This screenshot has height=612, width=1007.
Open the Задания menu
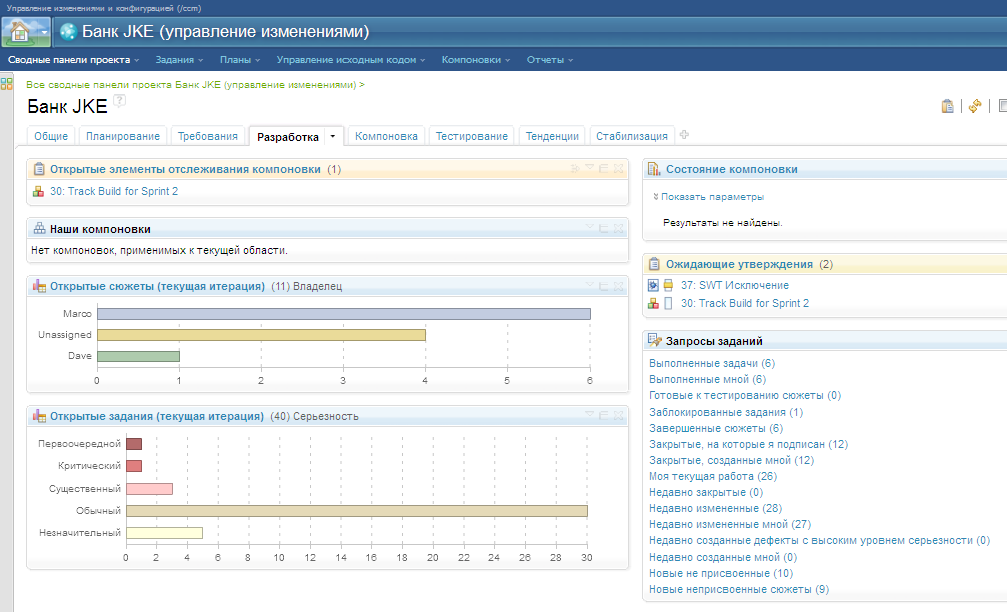tap(179, 60)
